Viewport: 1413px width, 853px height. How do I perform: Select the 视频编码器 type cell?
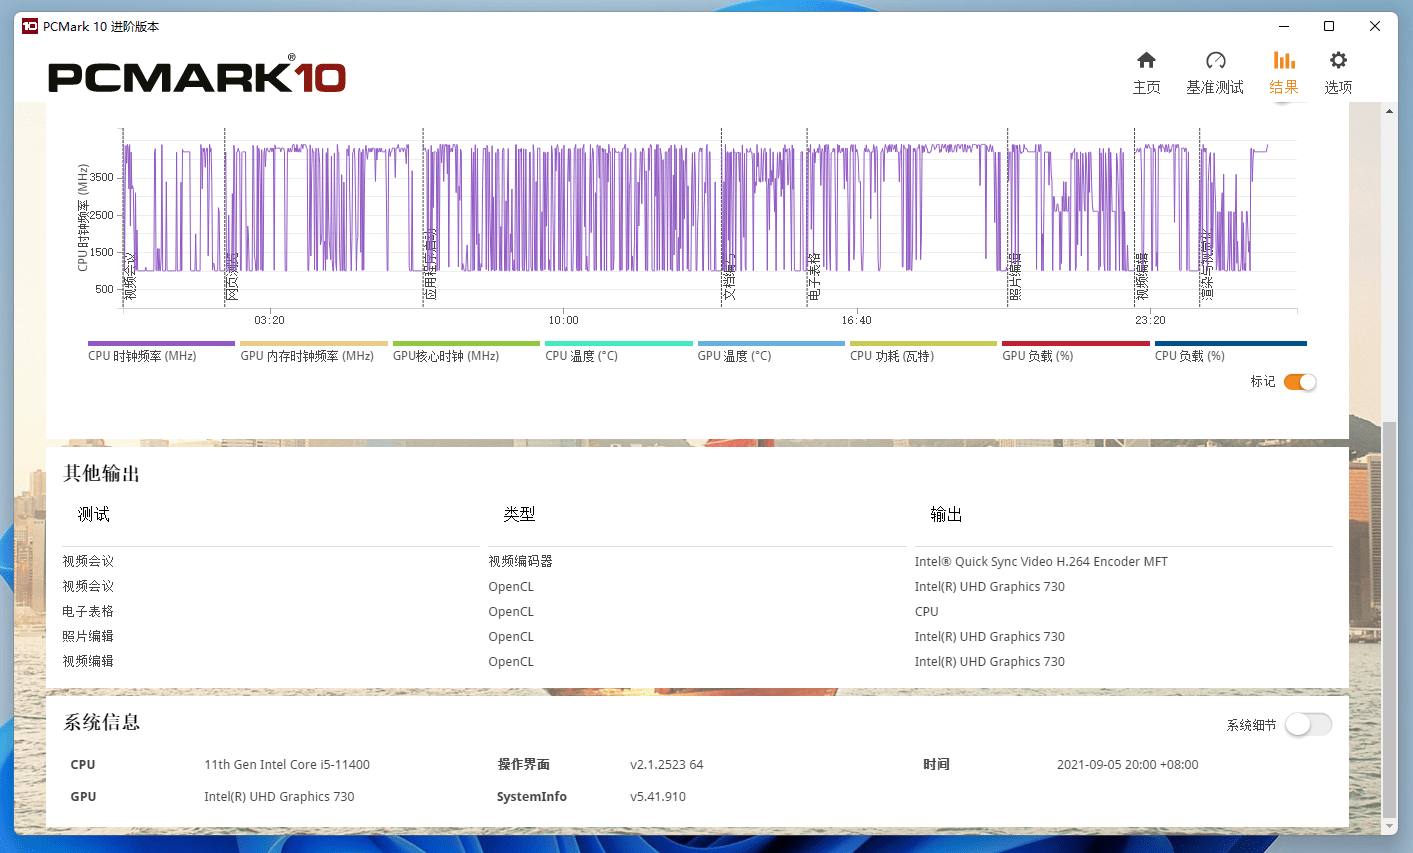tap(520, 562)
